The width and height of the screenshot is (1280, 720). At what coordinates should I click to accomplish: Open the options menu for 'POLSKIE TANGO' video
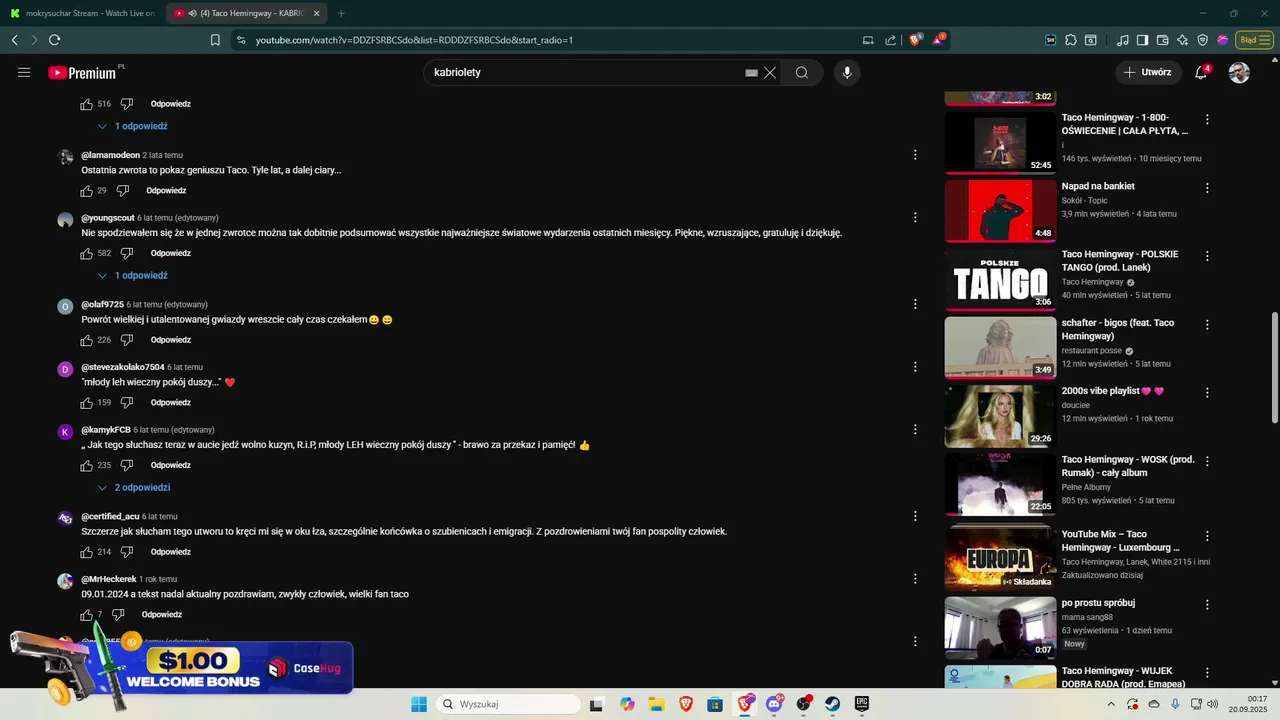pyautogui.click(x=1207, y=256)
